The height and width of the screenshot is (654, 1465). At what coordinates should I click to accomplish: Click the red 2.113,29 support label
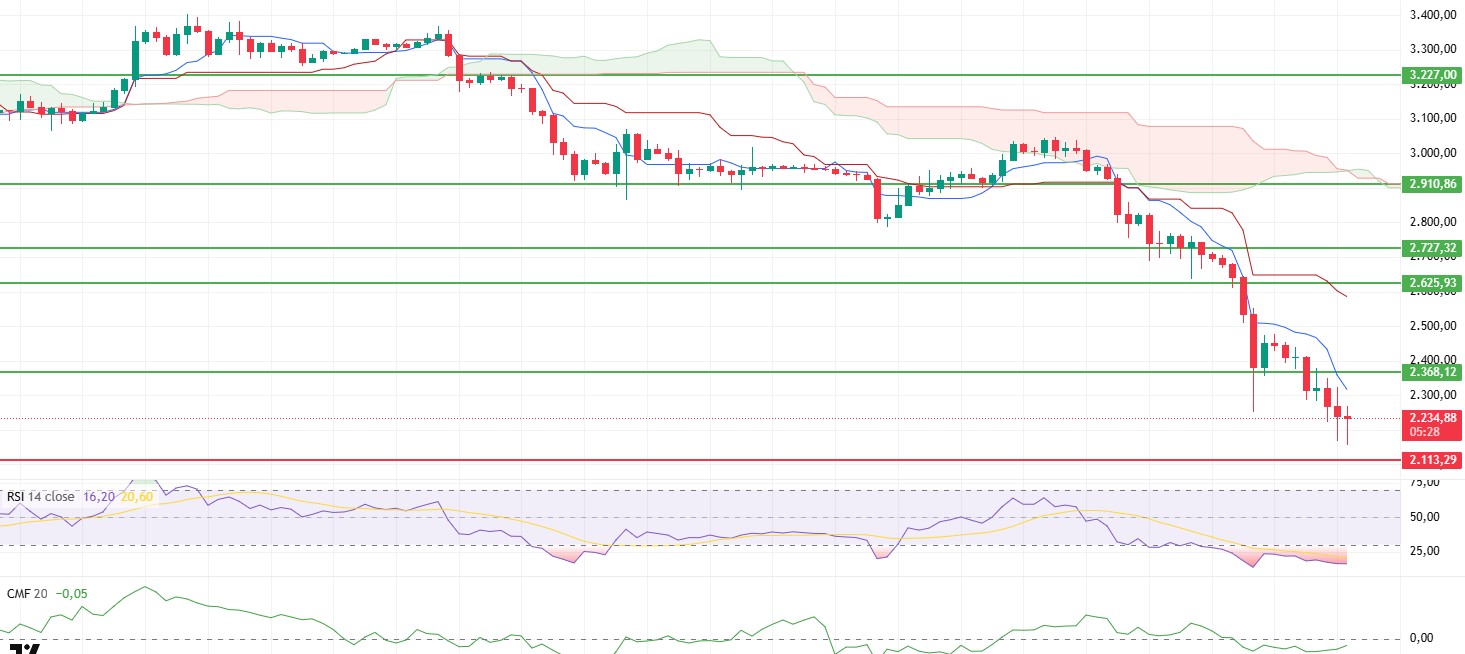point(1431,461)
